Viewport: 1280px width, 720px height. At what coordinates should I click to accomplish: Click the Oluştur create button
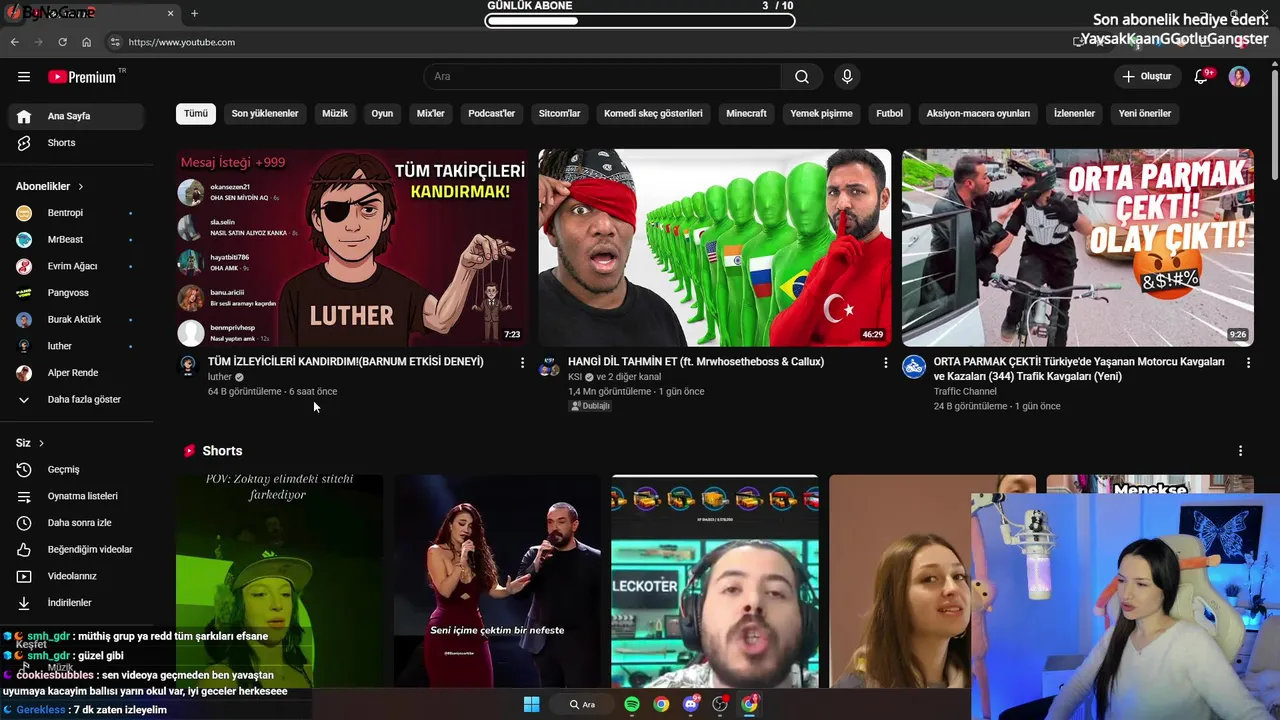[1146, 77]
